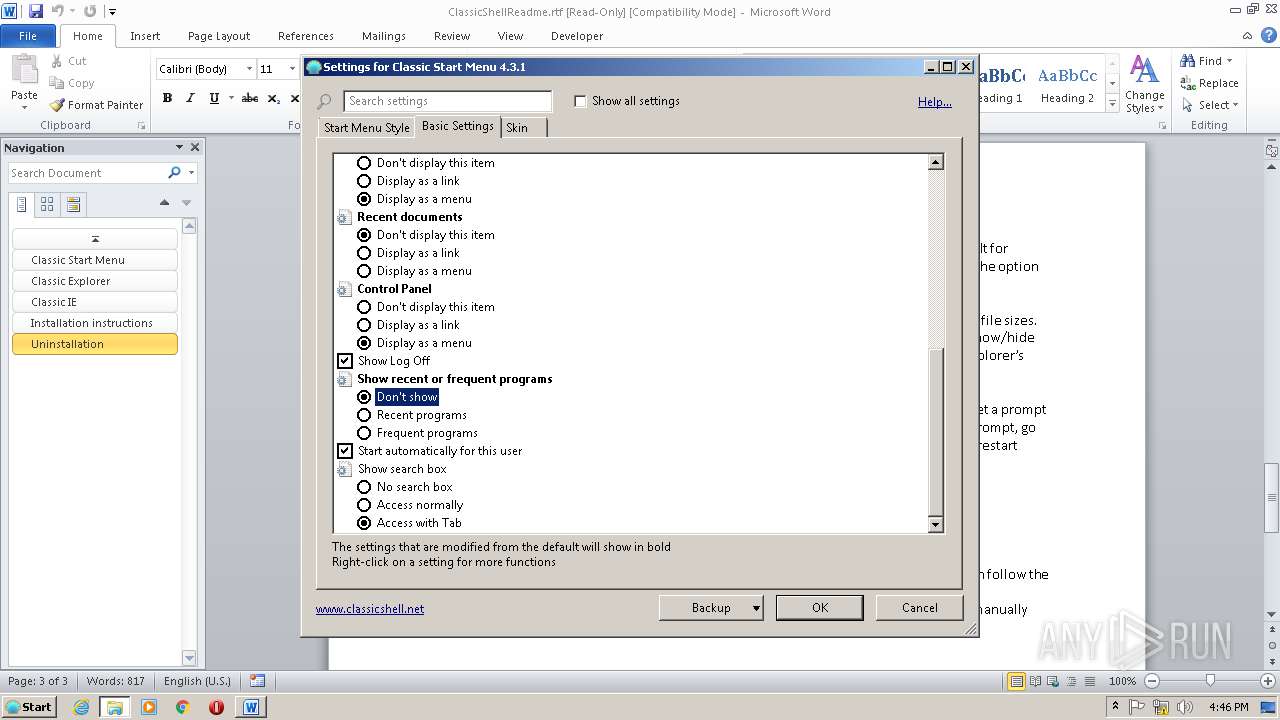Image resolution: width=1280 pixels, height=720 pixels.
Task: Switch to the Insert ribbon tab
Action: tap(145, 36)
